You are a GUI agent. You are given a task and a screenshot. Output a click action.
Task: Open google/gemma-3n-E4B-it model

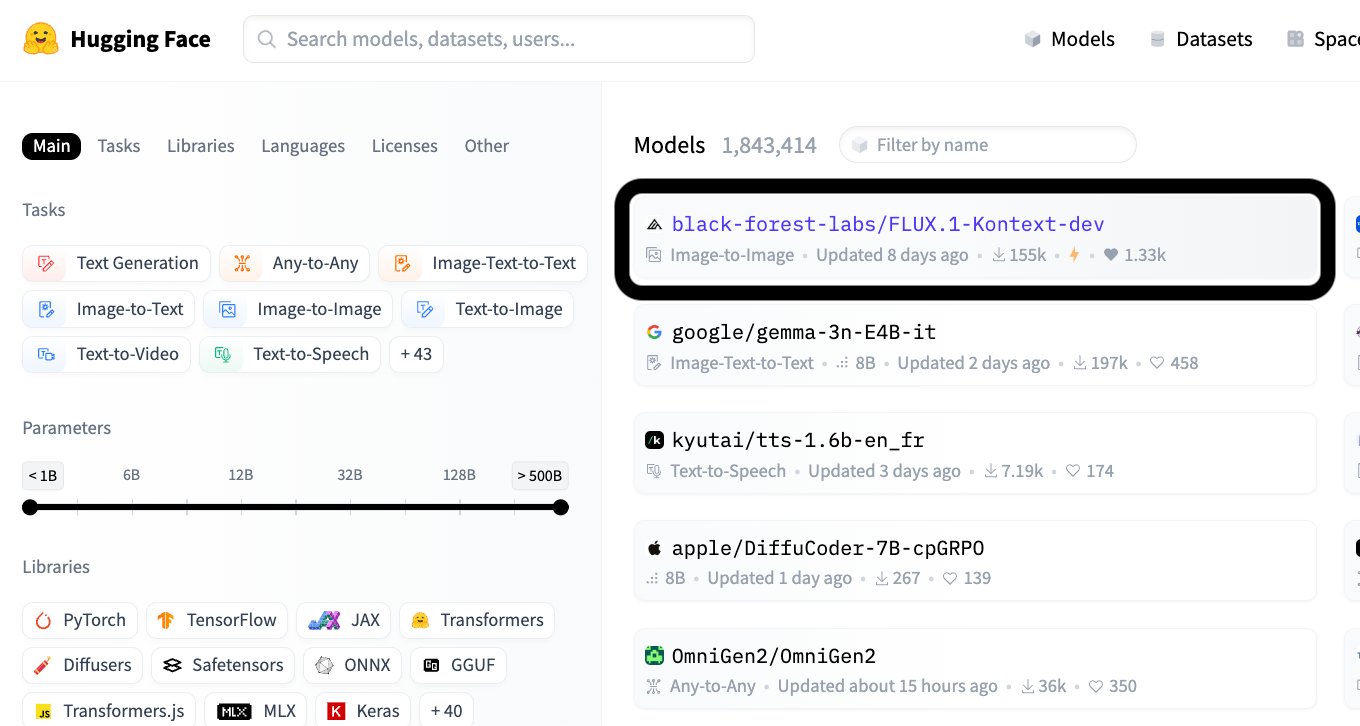[x=975, y=346]
